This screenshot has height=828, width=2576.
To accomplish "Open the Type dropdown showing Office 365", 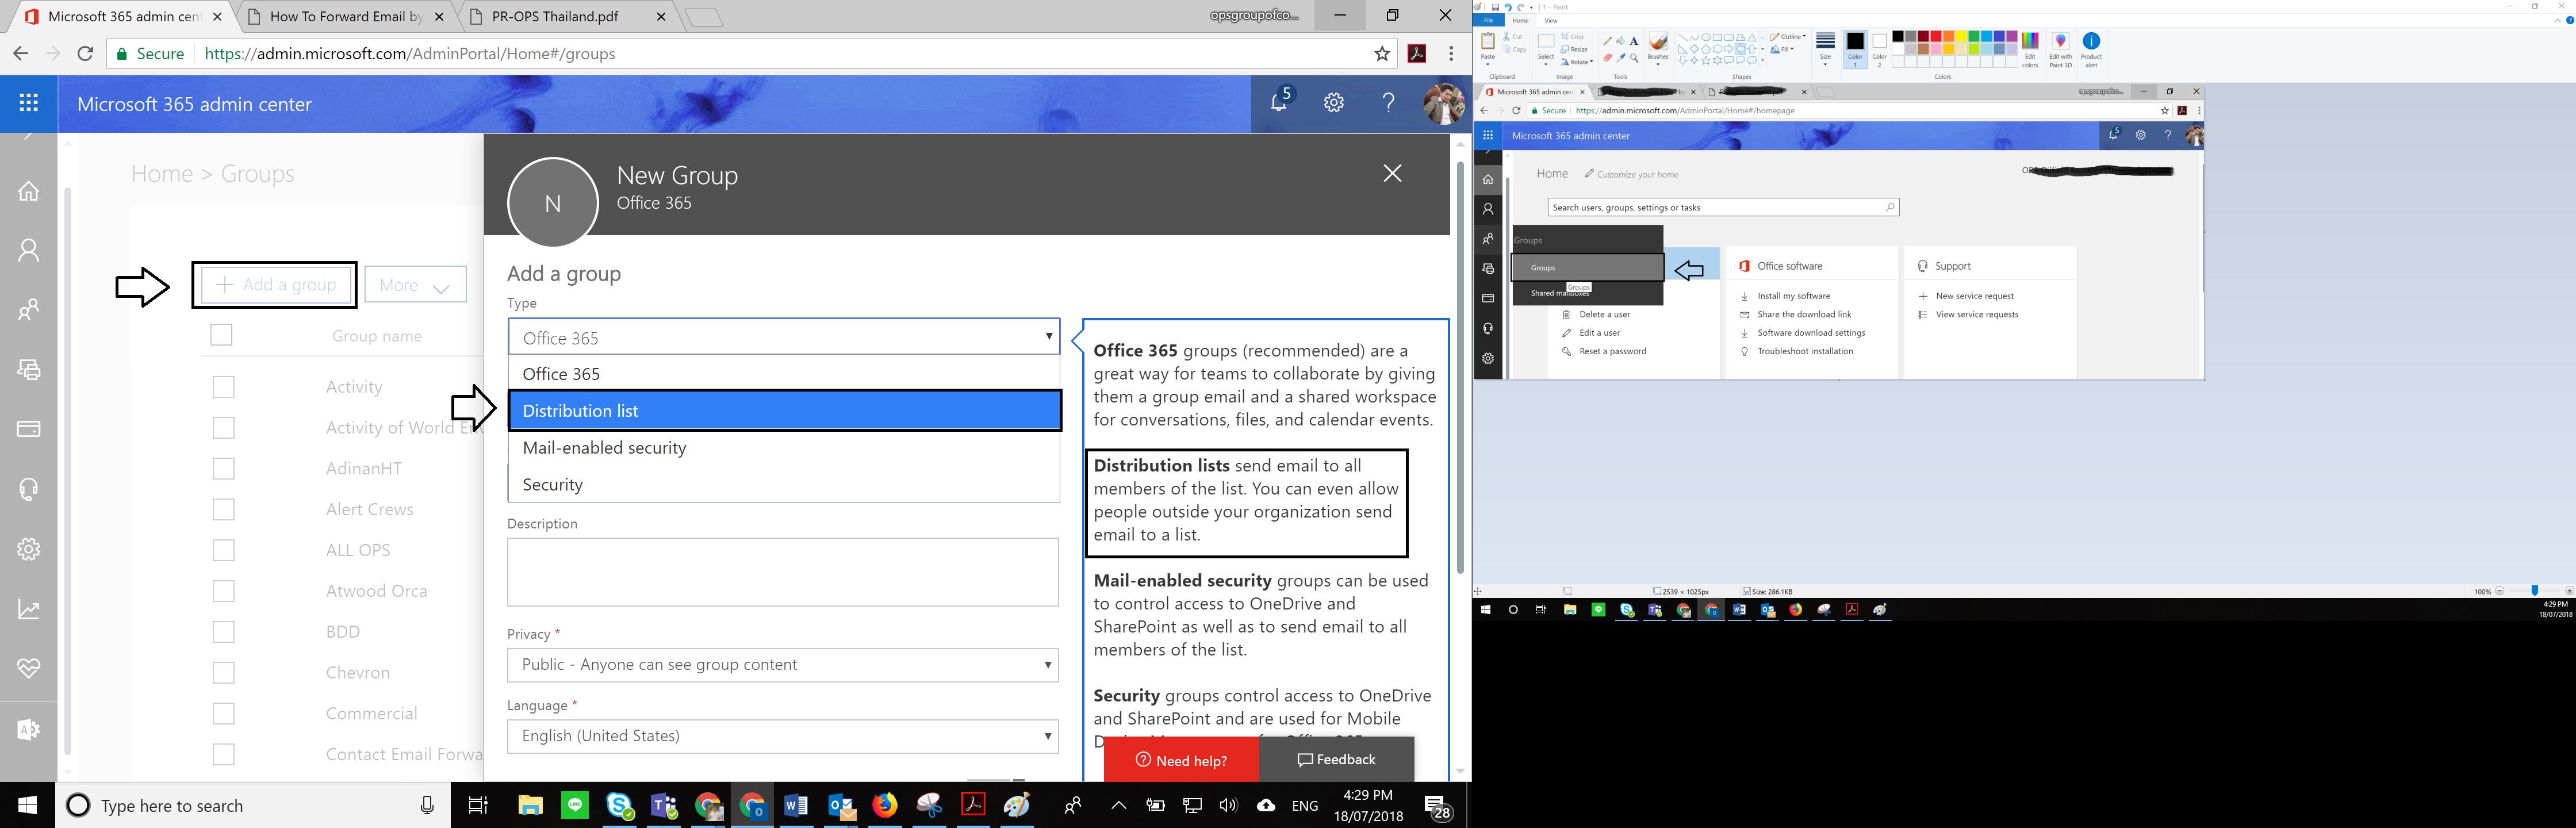I will click(x=783, y=337).
